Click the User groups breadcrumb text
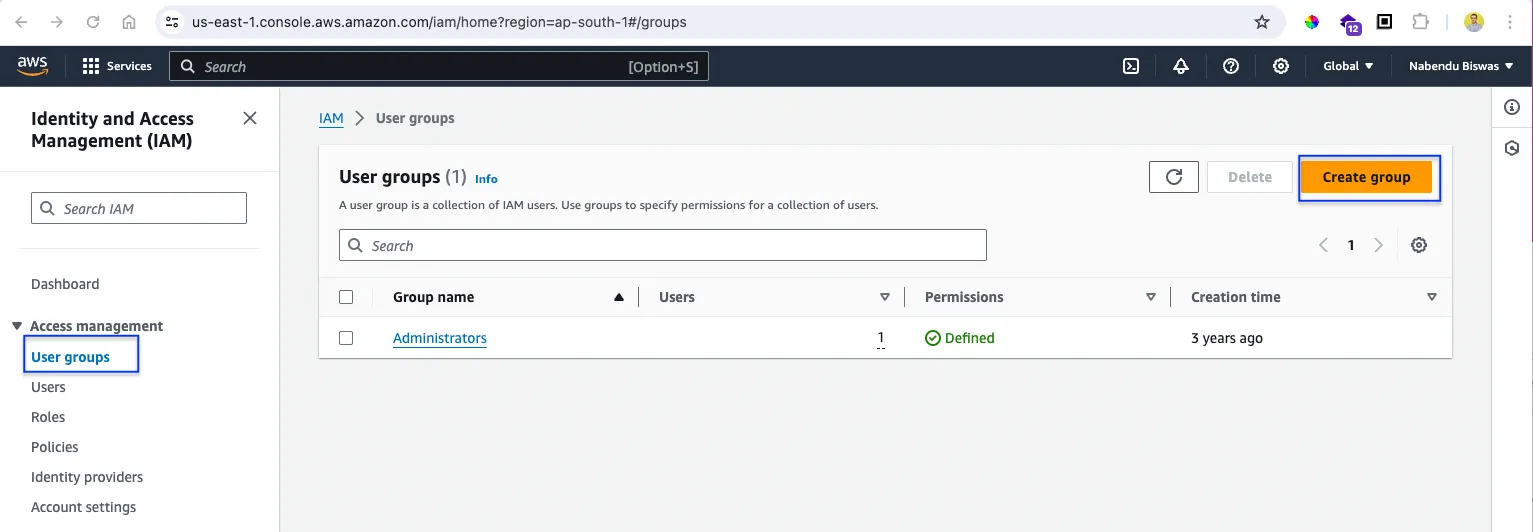The height and width of the screenshot is (532, 1533). tap(415, 118)
